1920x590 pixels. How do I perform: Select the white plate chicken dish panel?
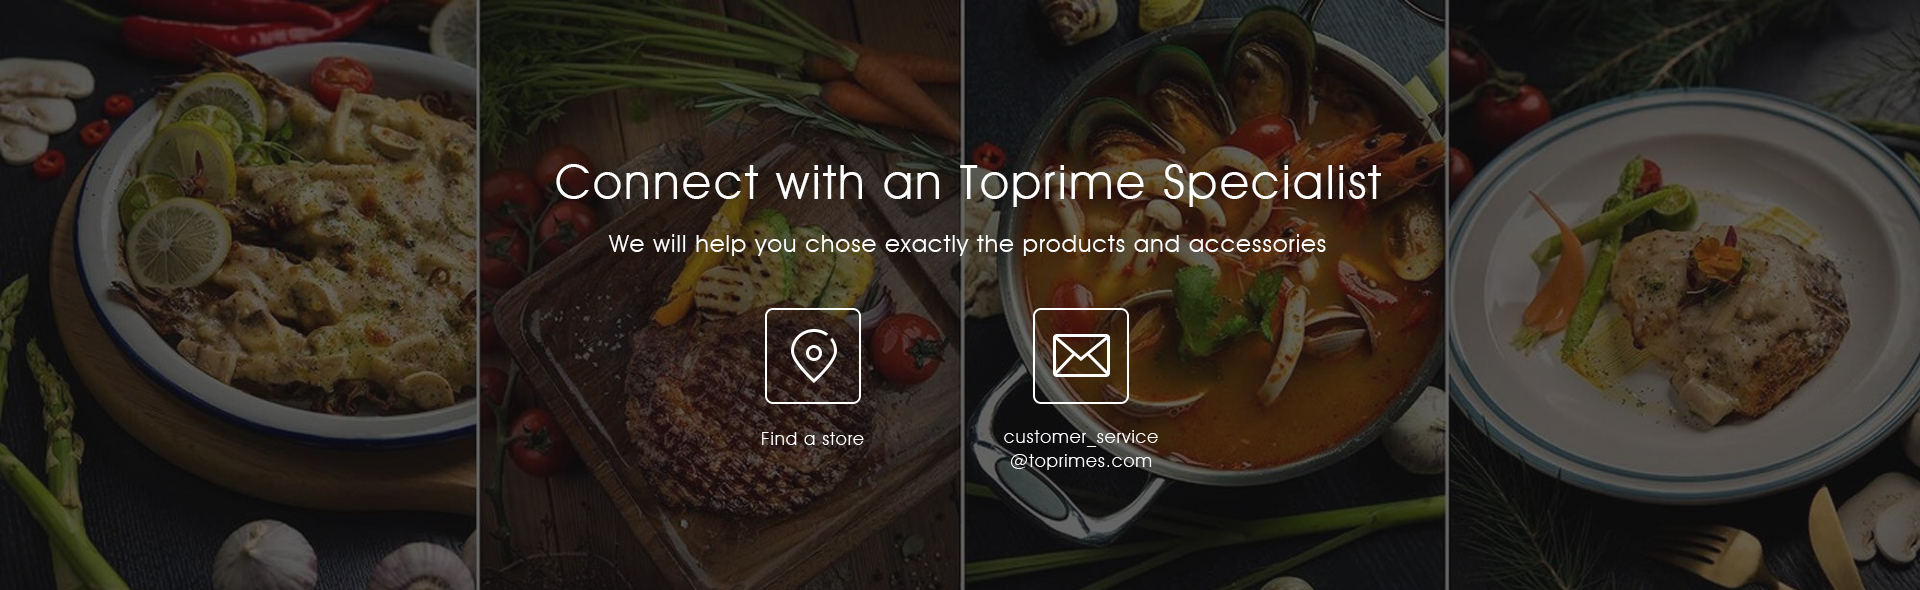1684,295
